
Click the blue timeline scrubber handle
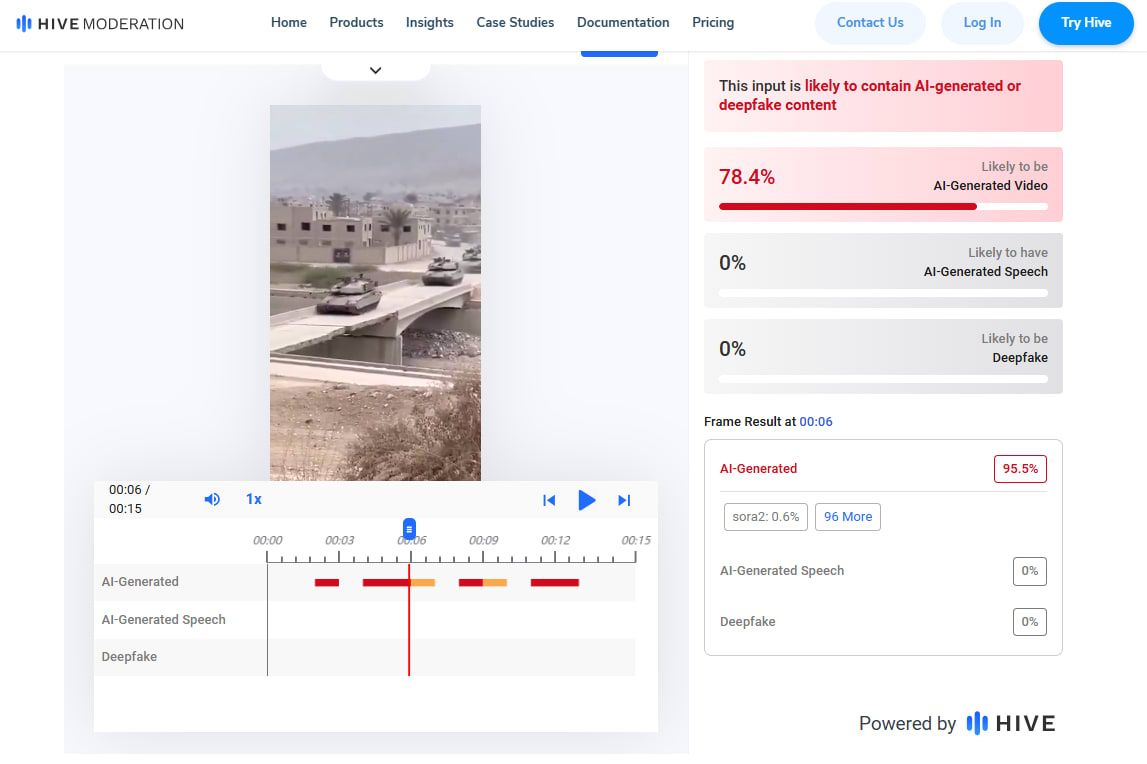(409, 528)
